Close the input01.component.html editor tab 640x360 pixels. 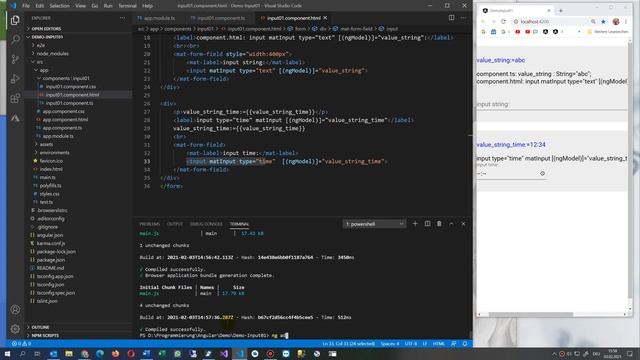[x=325, y=18]
